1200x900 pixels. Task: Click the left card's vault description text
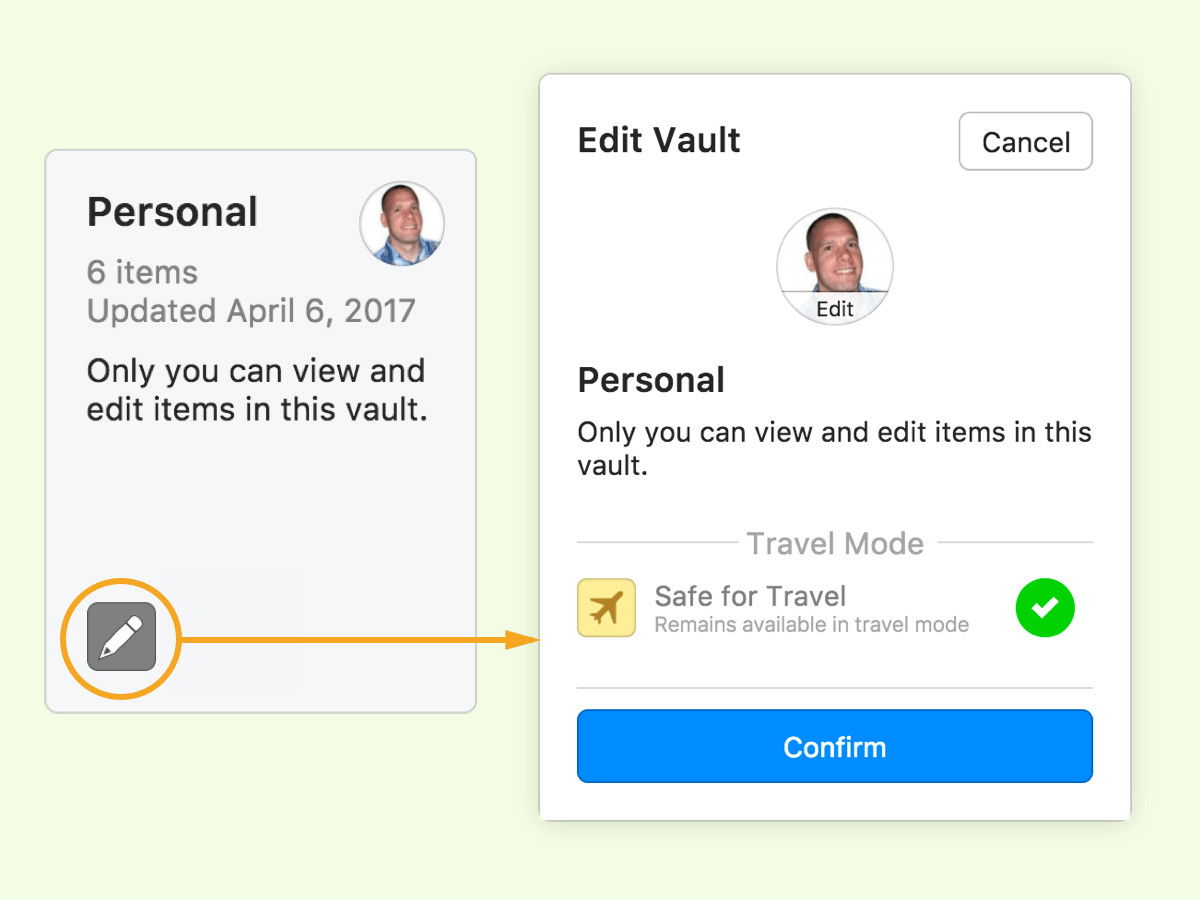pyautogui.click(x=257, y=390)
